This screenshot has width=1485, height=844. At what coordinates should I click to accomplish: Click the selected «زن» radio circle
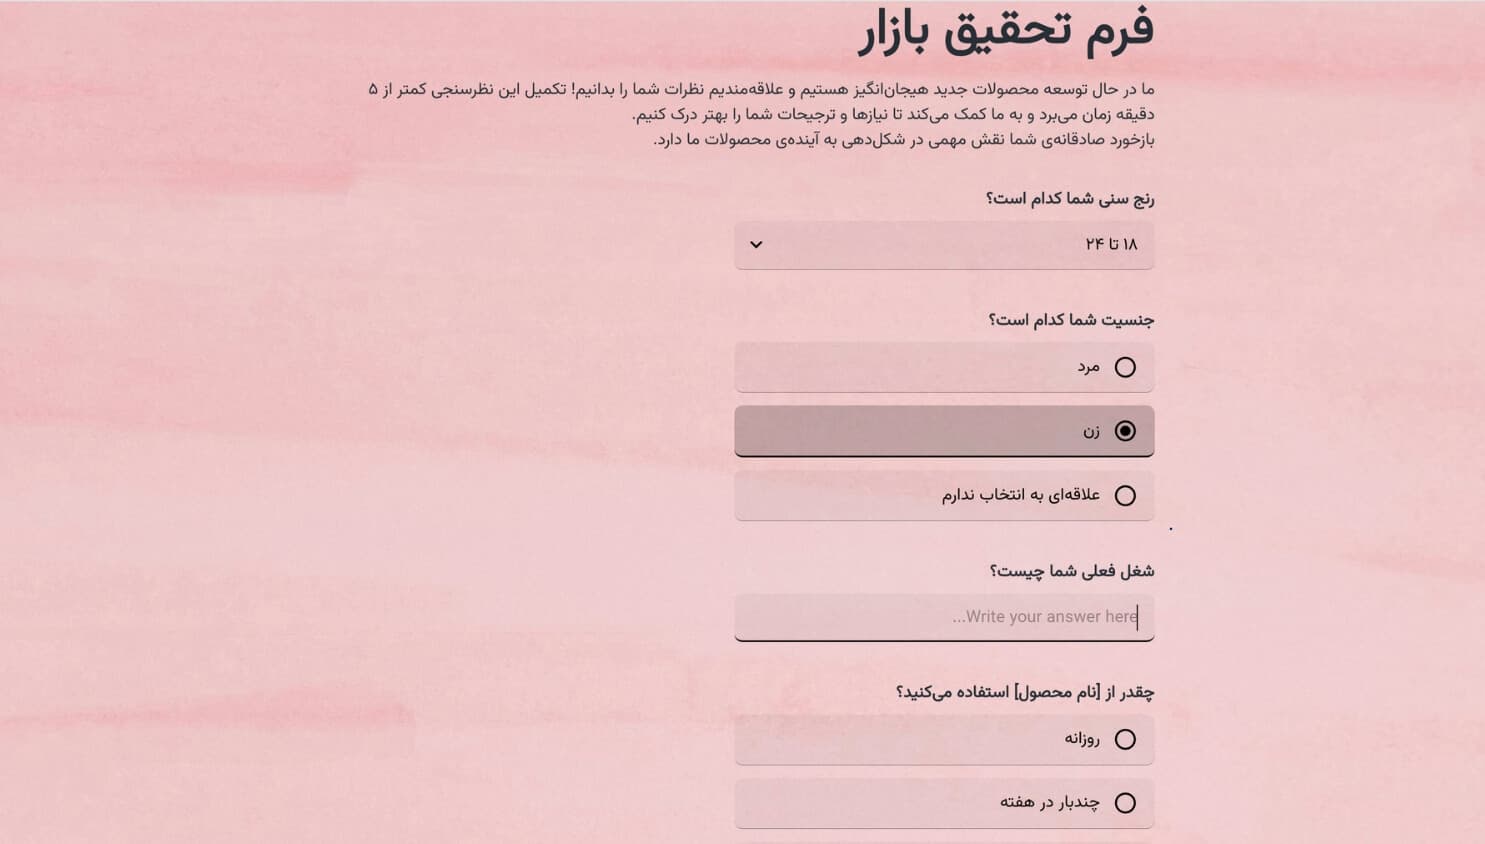click(1125, 431)
